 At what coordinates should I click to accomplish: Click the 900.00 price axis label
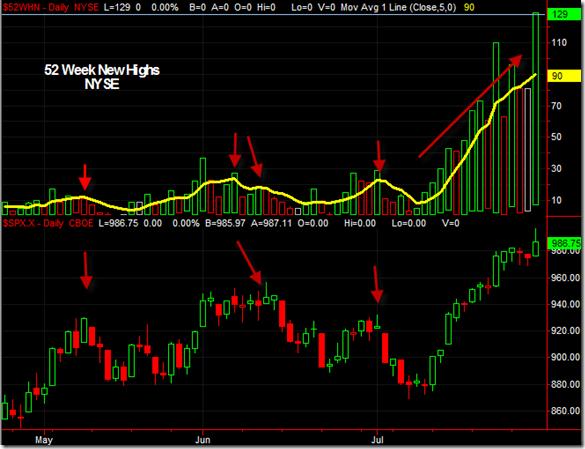tap(566, 357)
